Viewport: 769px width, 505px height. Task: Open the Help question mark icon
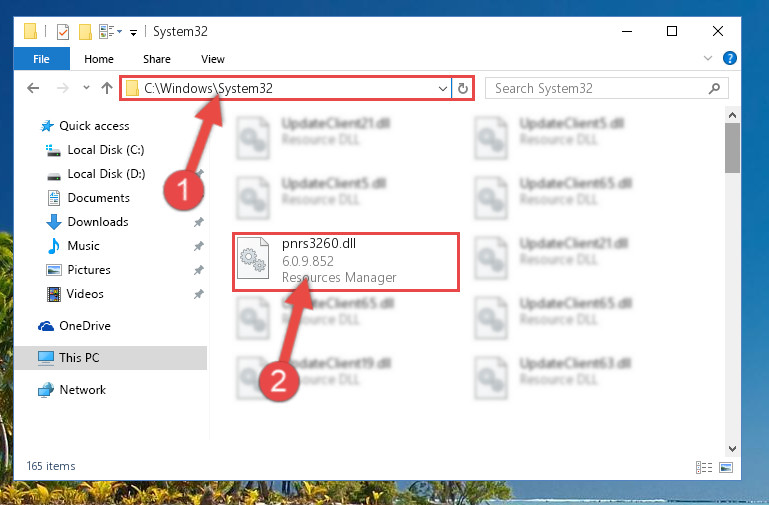[x=729, y=58]
